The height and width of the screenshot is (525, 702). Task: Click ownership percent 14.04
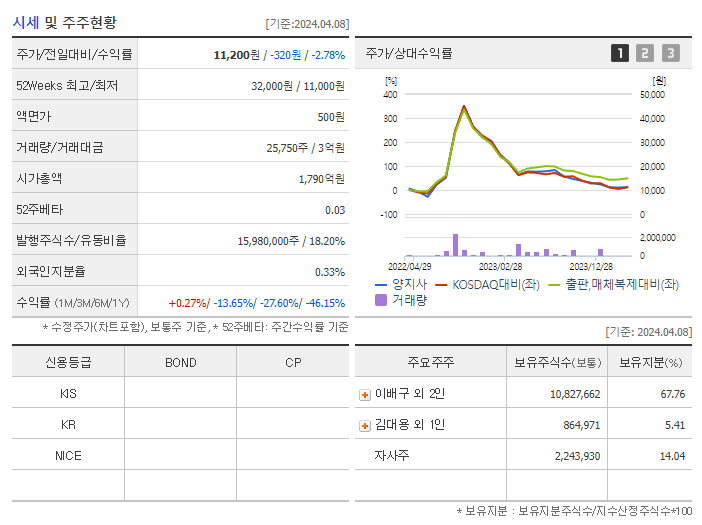pos(672,456)
